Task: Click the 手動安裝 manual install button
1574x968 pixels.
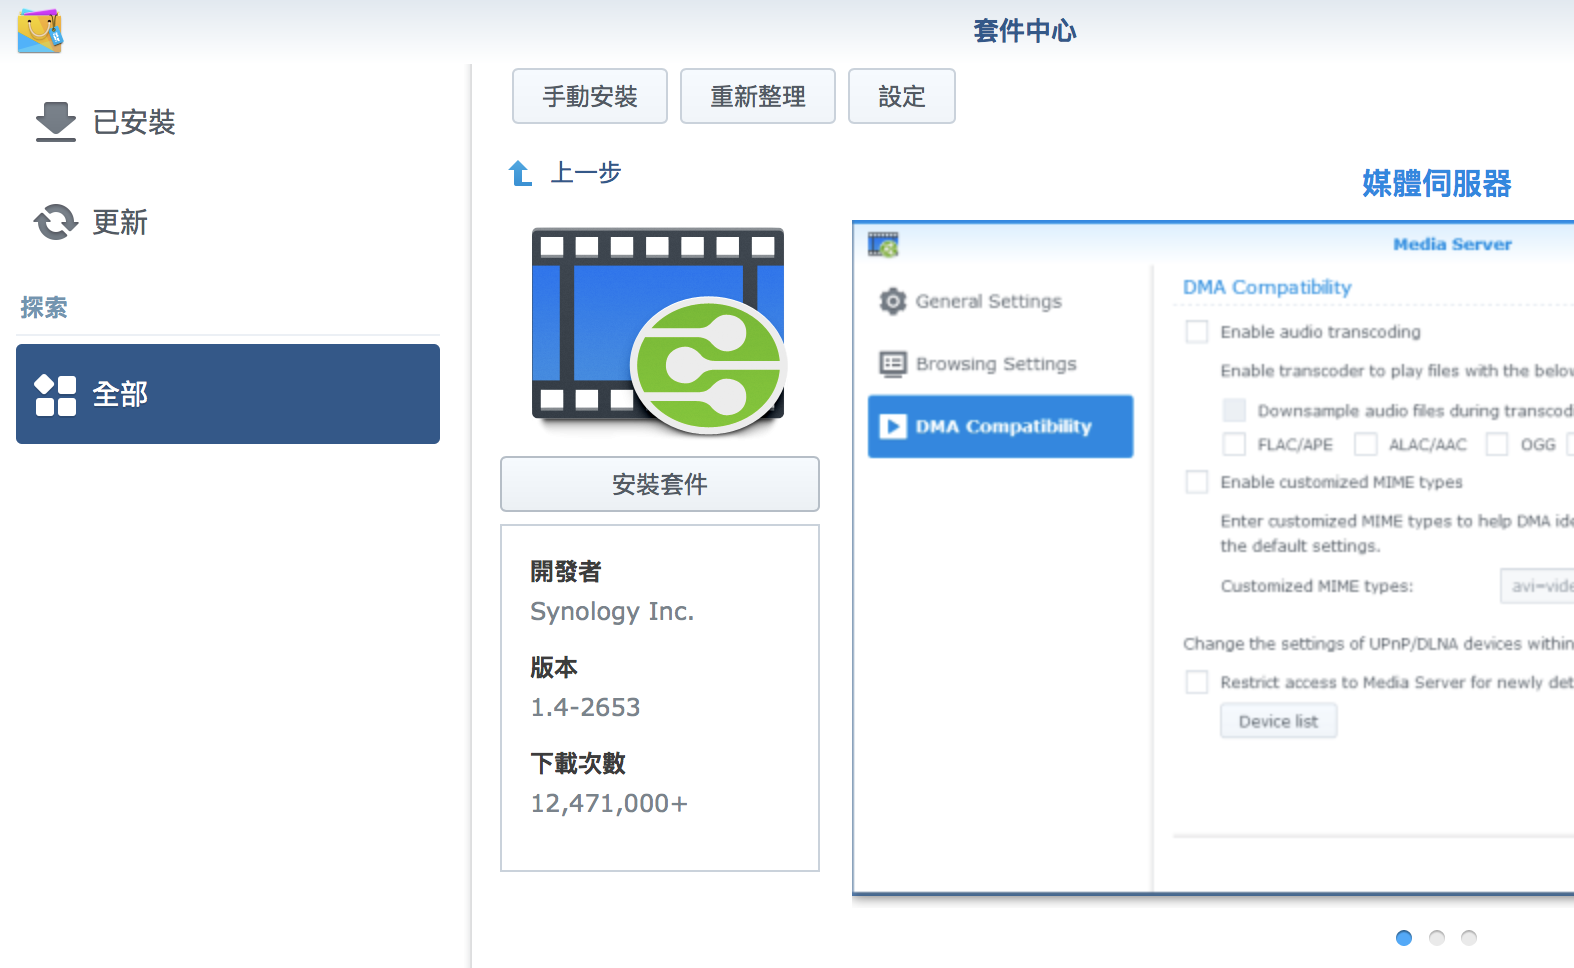Action: [590, 96]
